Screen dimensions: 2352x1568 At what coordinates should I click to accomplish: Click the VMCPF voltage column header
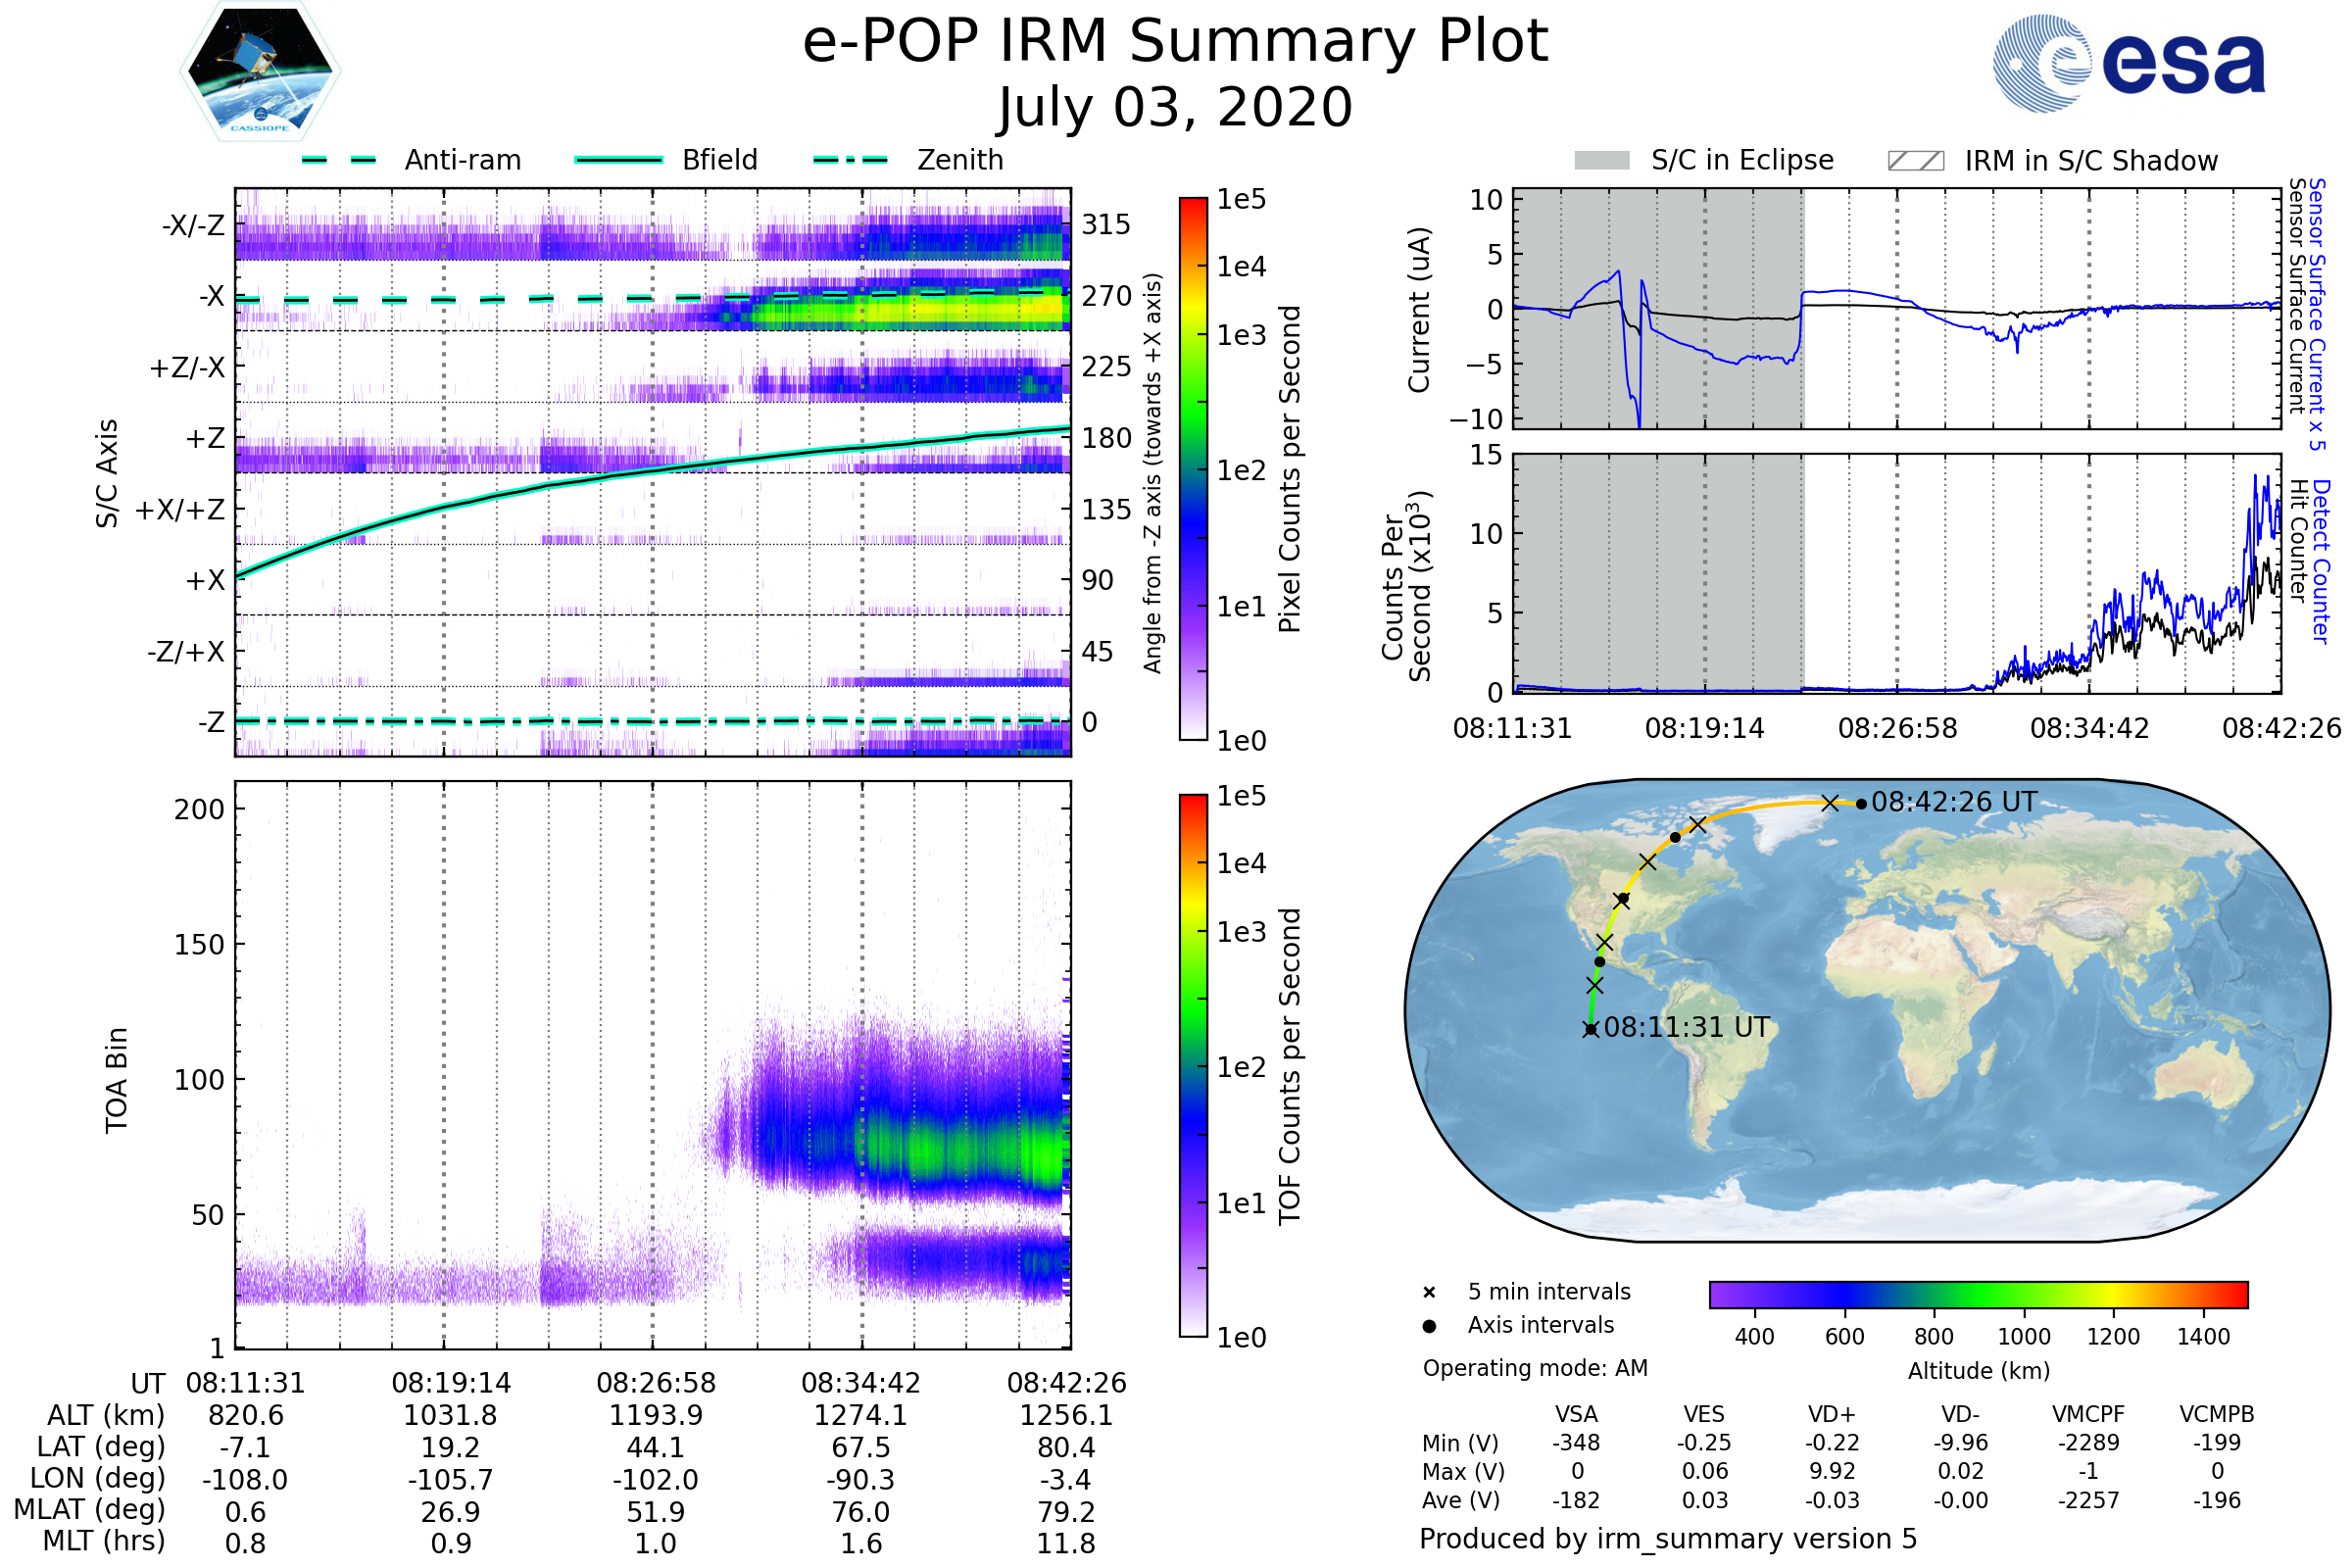pos(2088,1414)
